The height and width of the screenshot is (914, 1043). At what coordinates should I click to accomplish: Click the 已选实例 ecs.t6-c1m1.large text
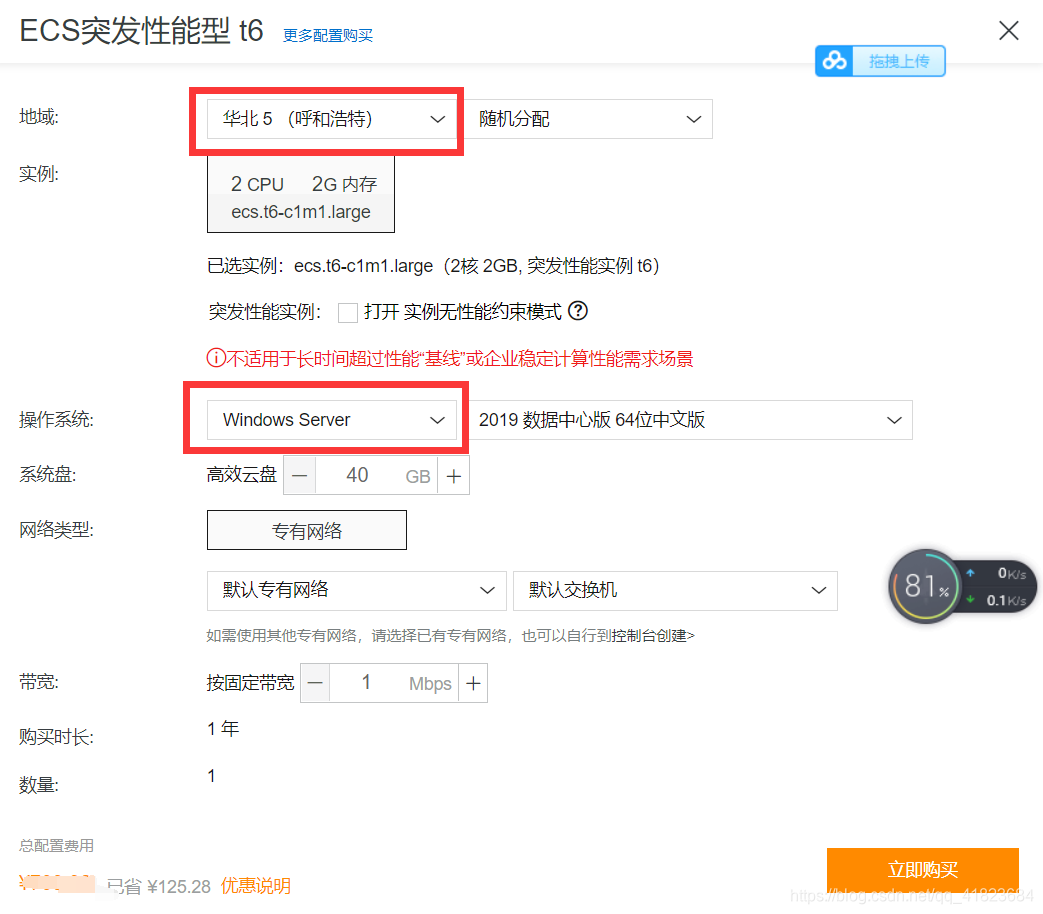click(433, 265)
